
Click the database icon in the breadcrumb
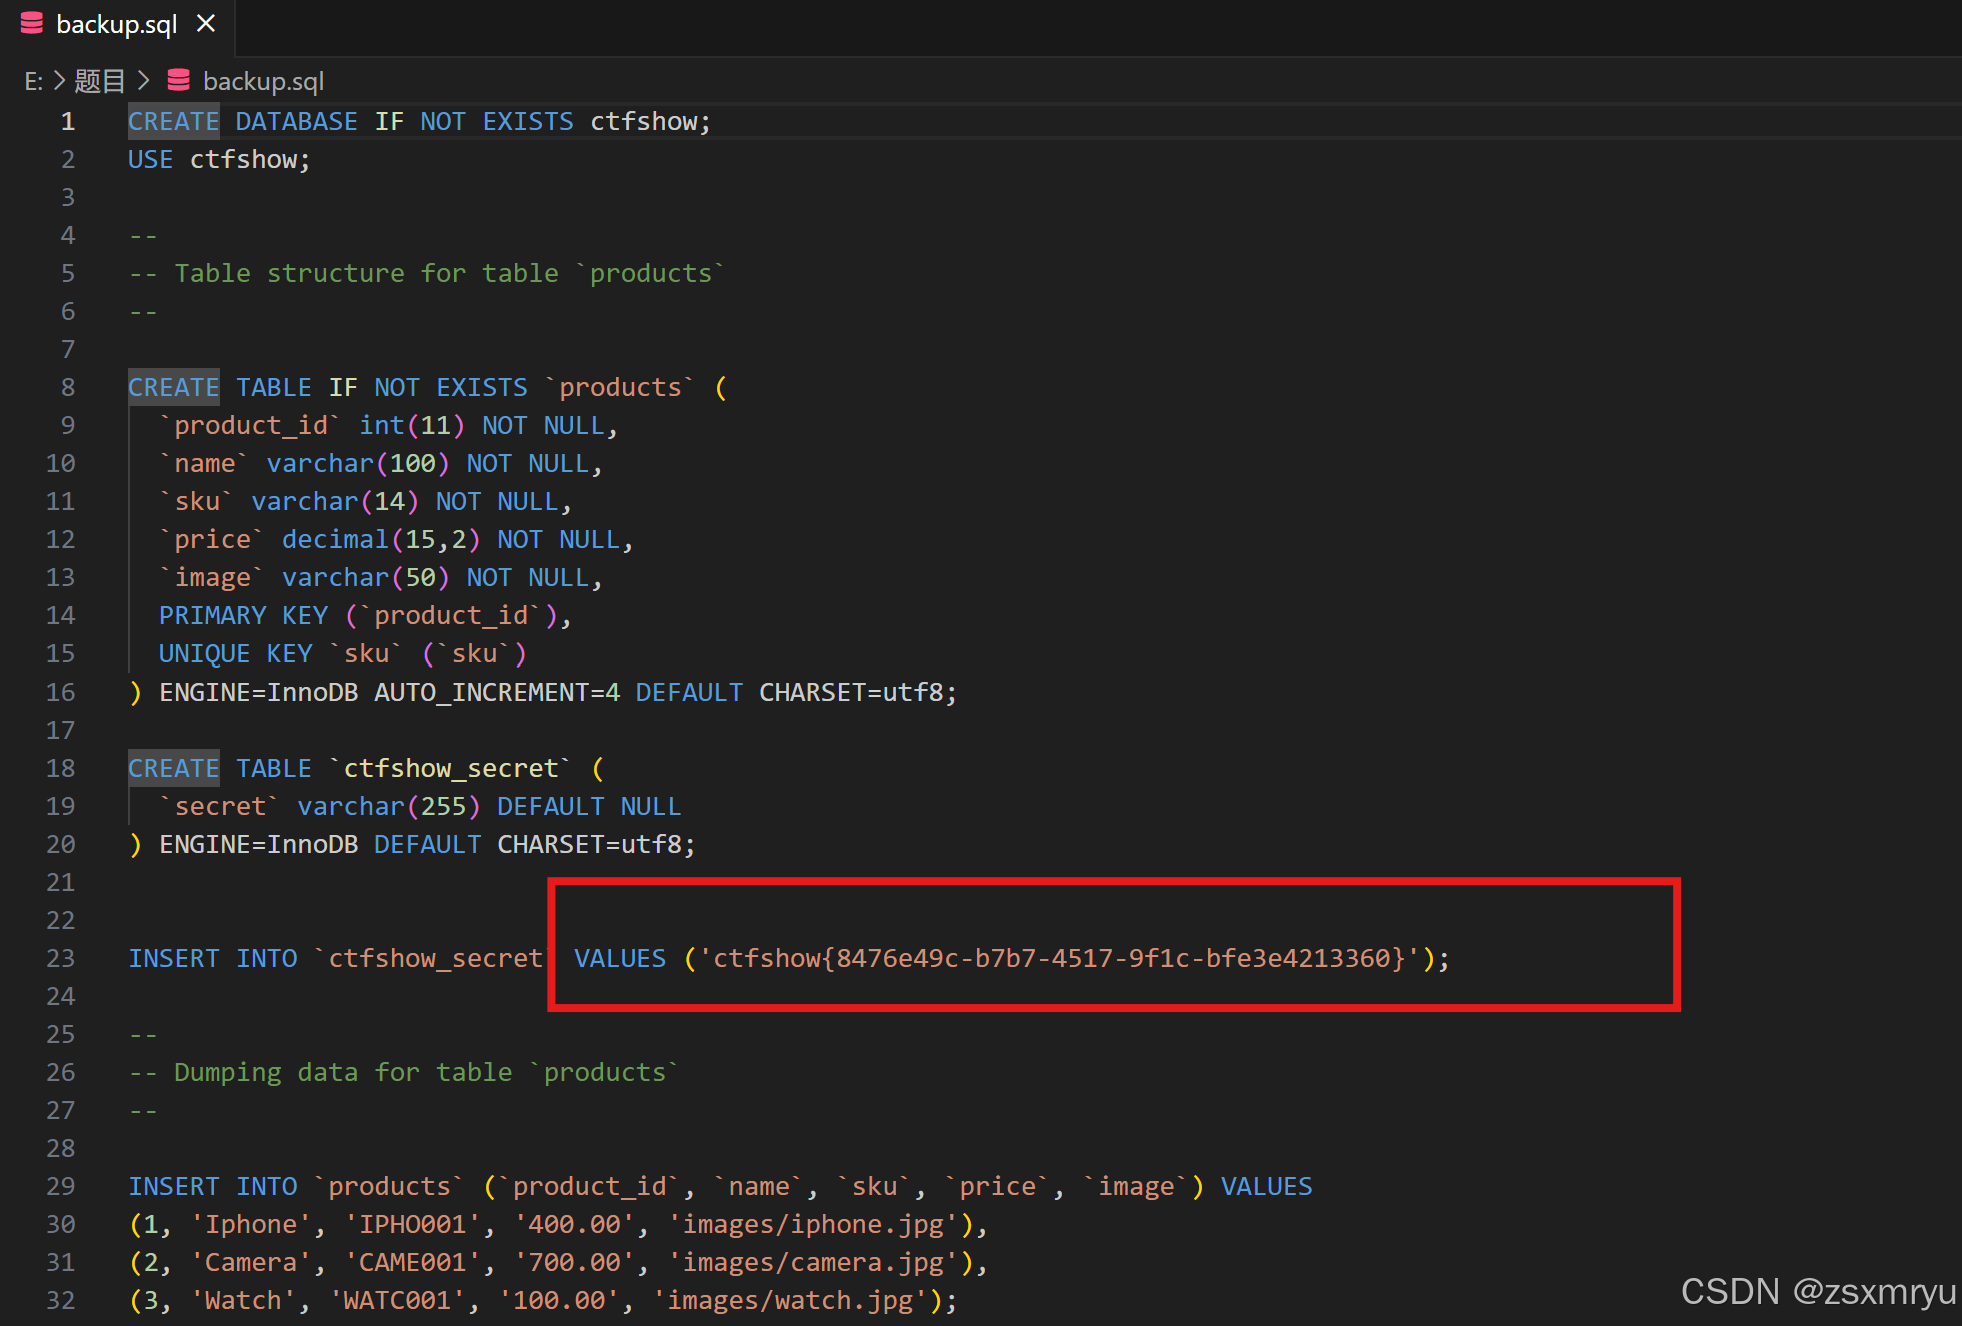179,81
